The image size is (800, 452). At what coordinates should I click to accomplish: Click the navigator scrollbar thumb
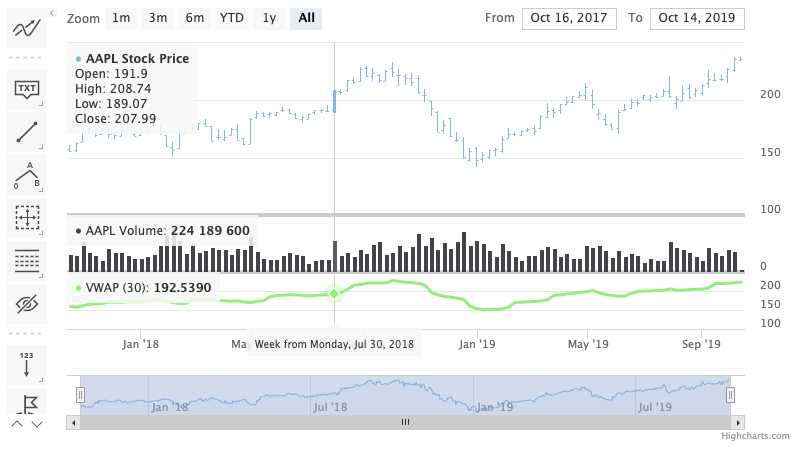pos(406,422)
